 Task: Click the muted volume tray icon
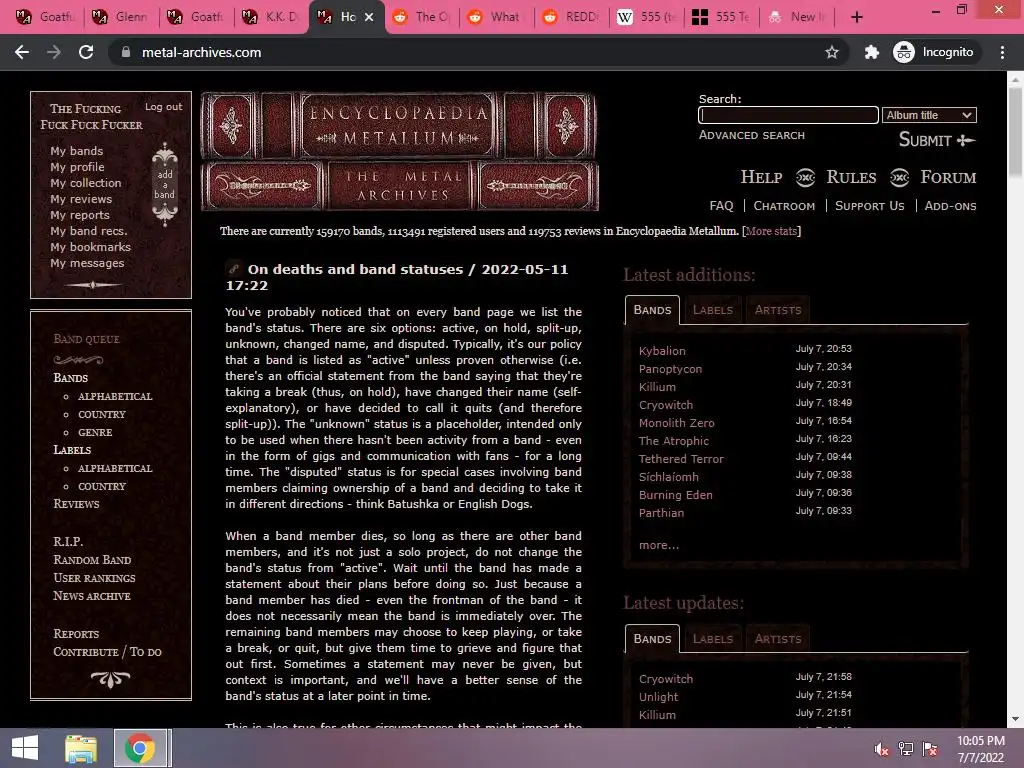coord(881,748)
